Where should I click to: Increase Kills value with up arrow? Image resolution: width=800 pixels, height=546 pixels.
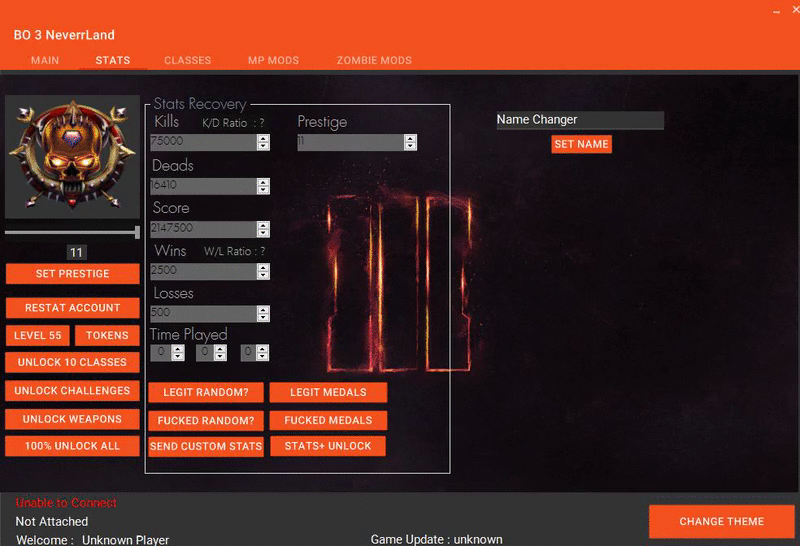(x=263, y=138)
